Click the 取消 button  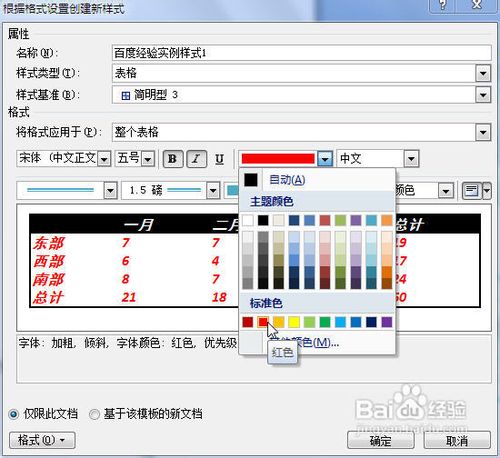coord(457,440)
